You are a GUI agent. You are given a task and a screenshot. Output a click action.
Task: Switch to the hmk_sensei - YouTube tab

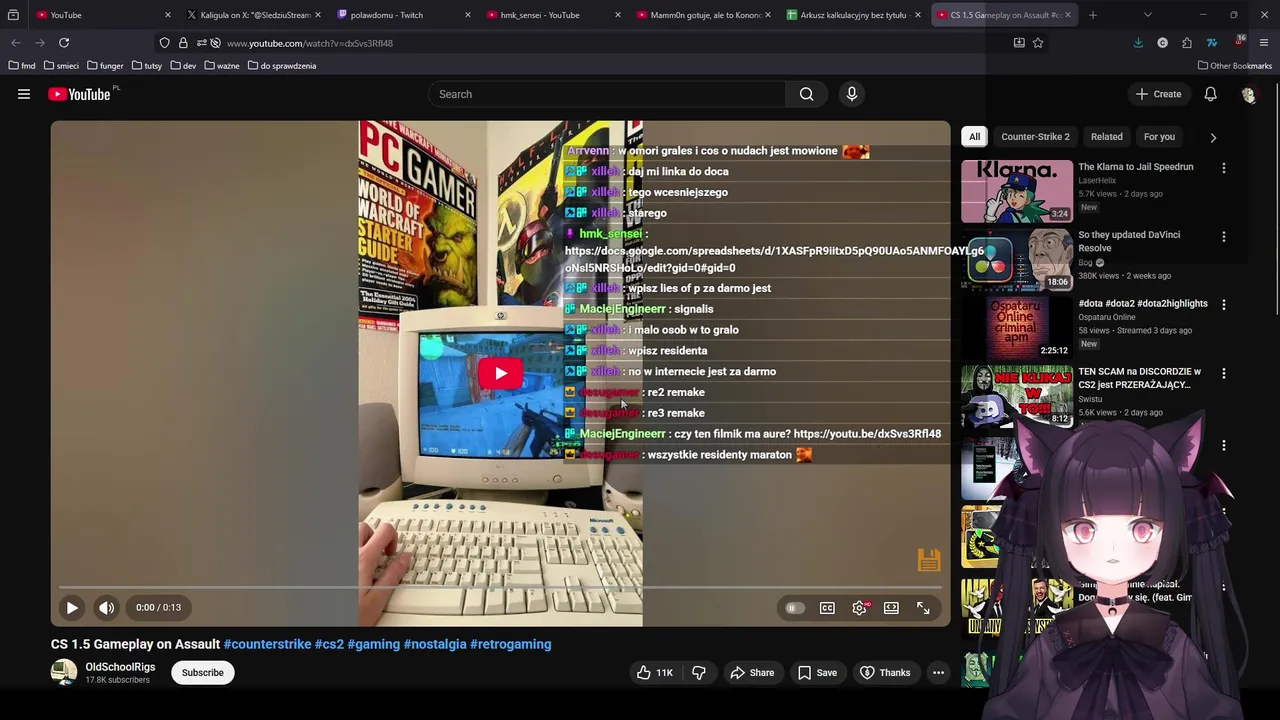coord(551,15)
